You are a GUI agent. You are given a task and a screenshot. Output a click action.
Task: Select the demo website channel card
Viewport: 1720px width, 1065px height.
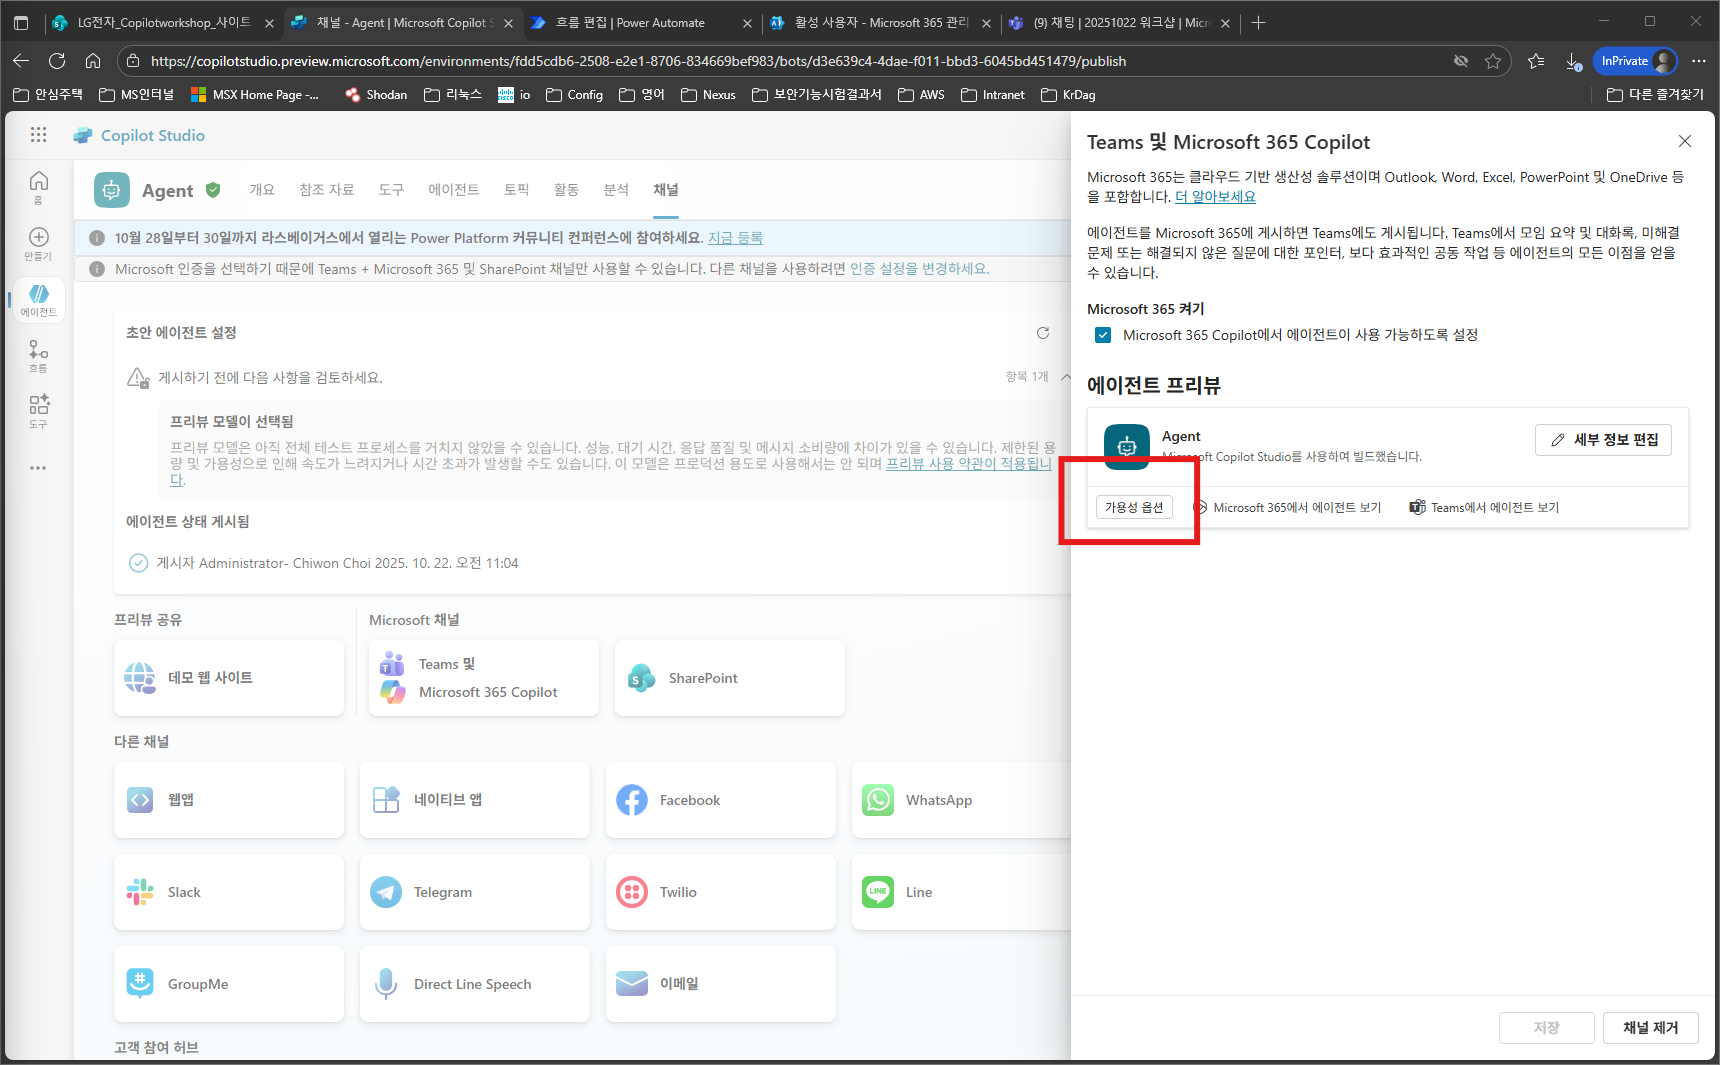[x=229, y=678]
